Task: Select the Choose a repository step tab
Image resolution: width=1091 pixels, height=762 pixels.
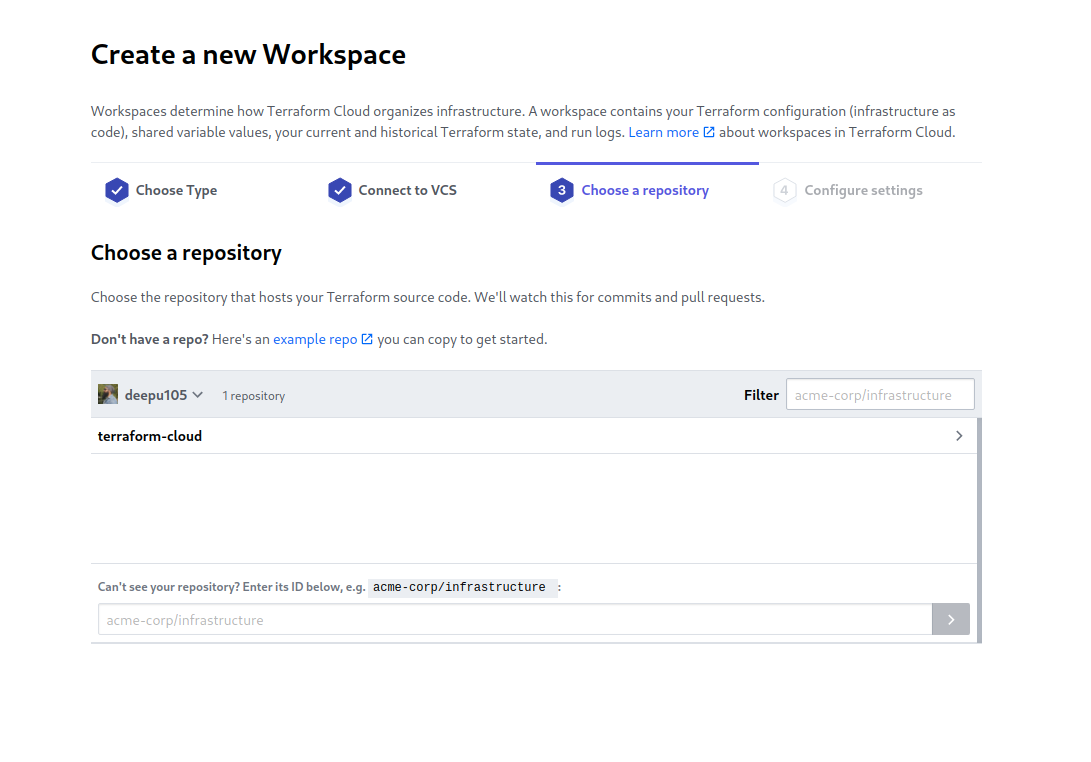Action: point(645,190)
